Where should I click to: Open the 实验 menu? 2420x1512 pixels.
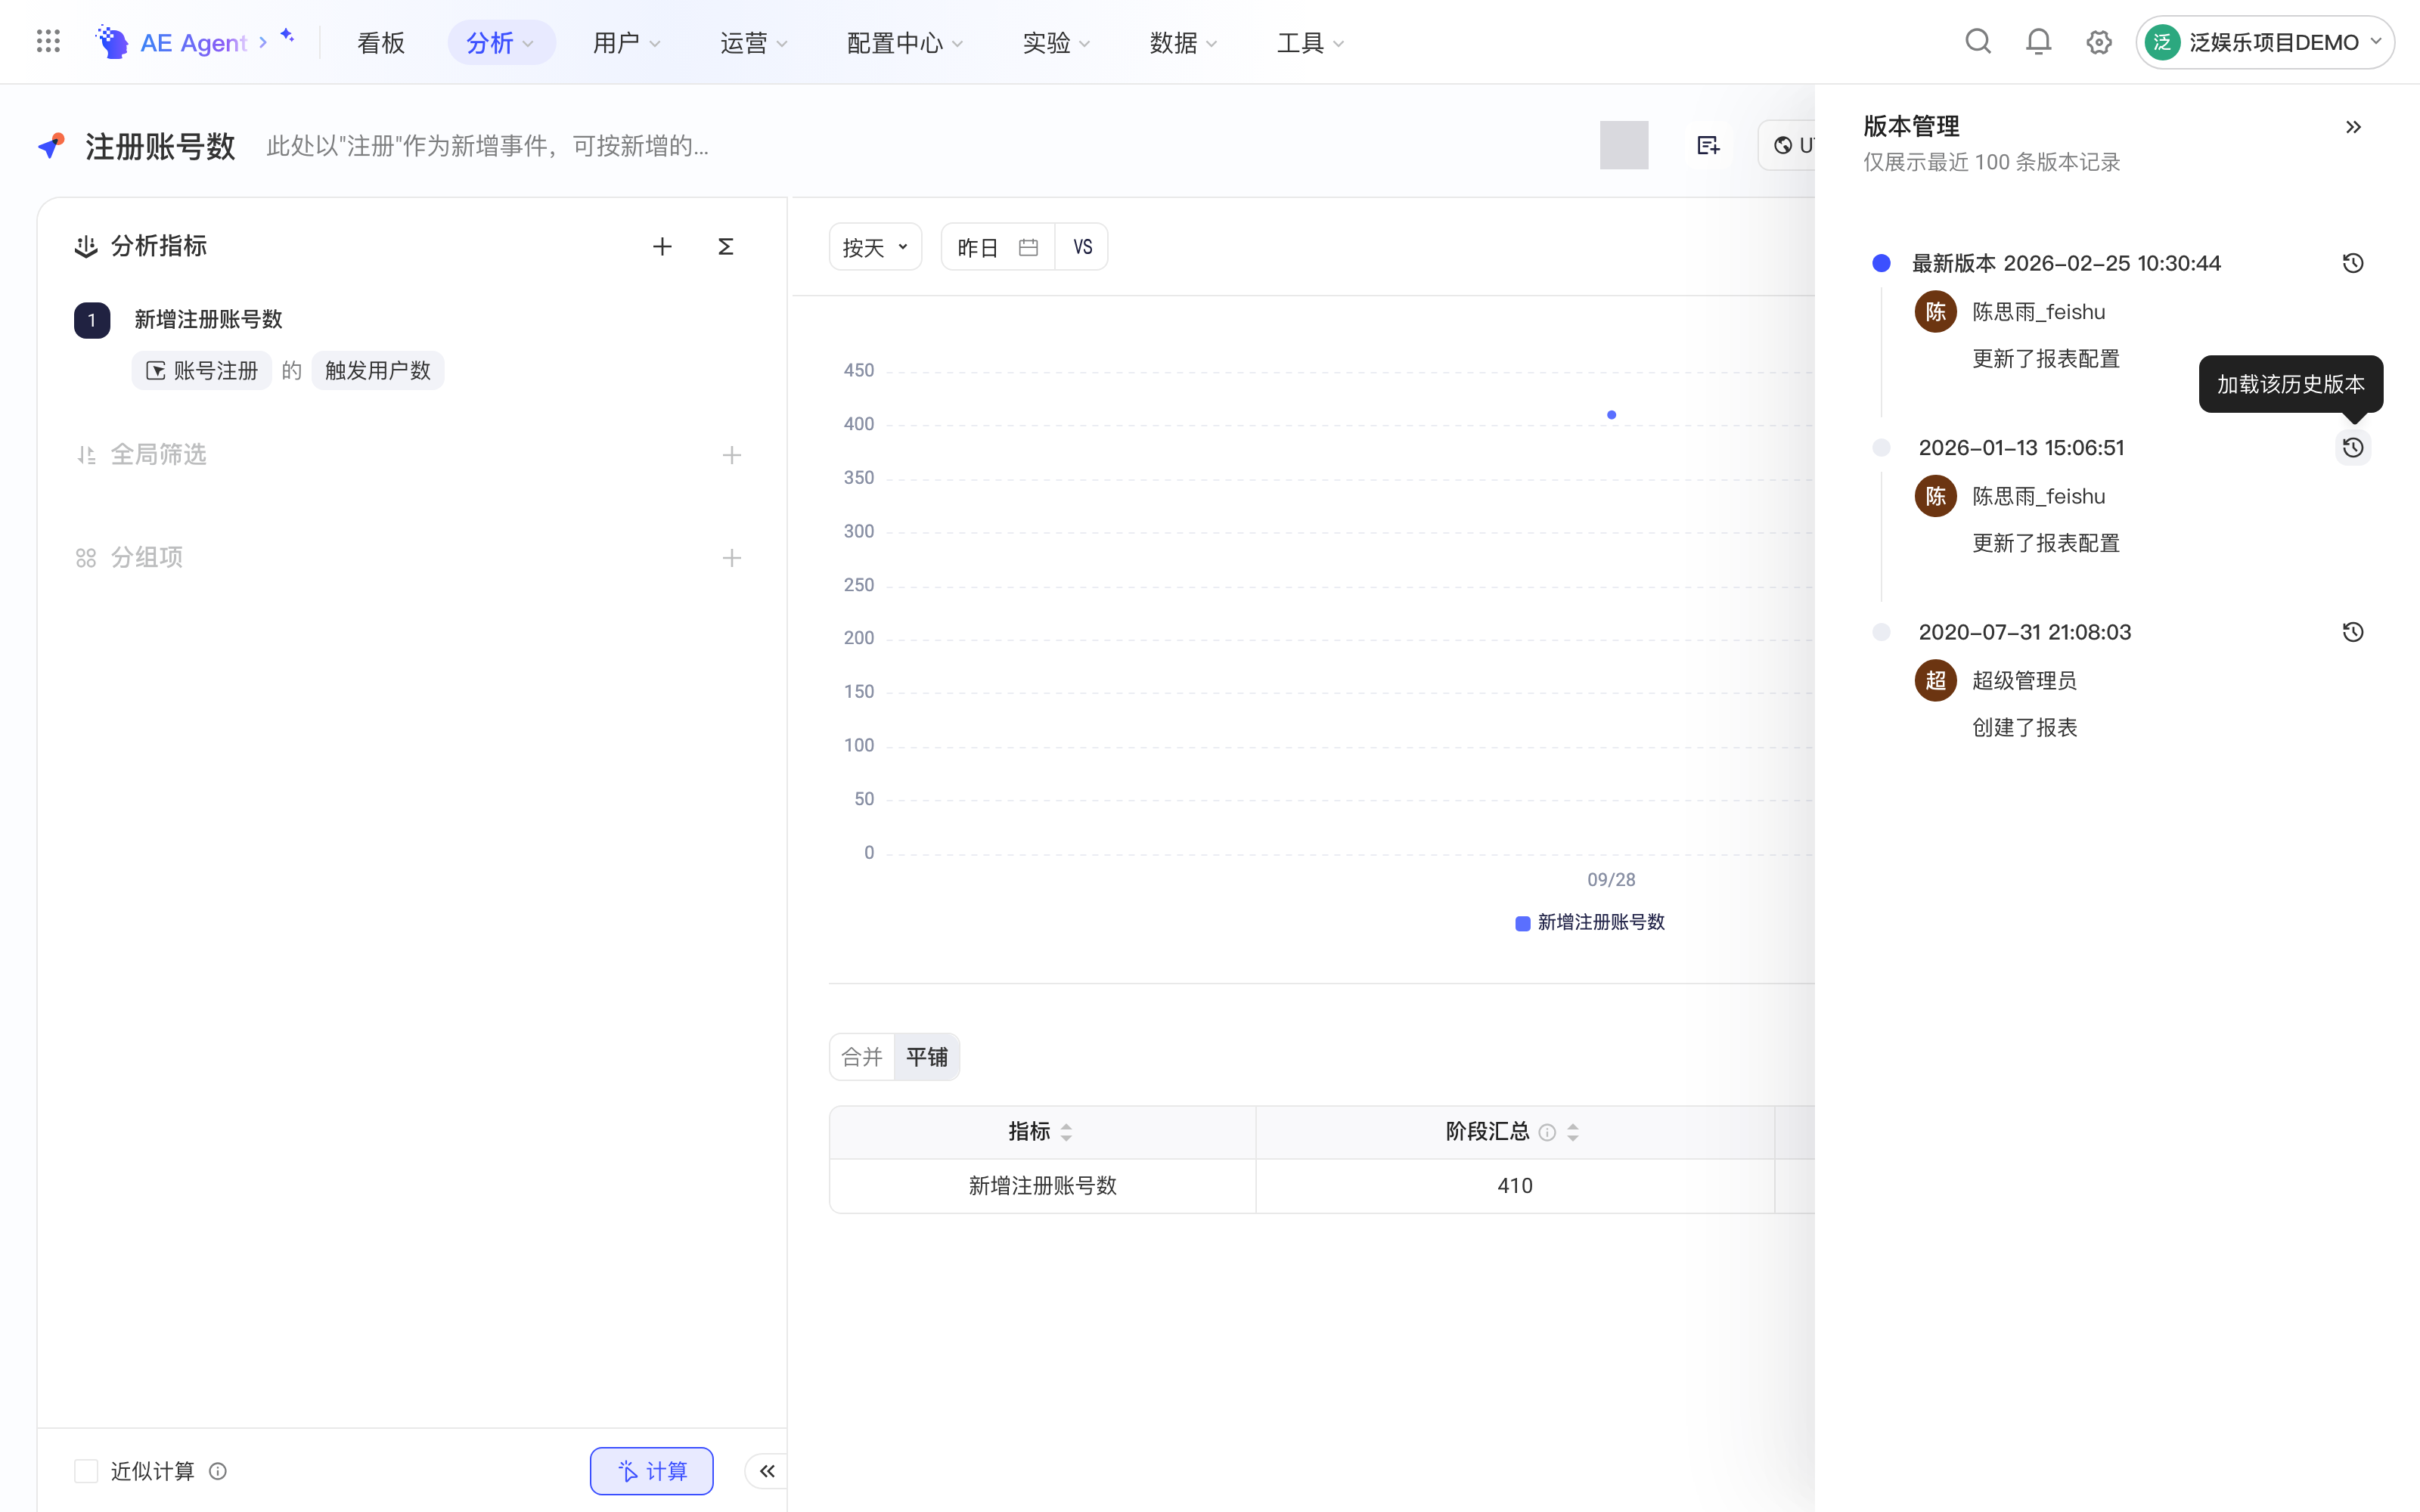point(1057,42)
